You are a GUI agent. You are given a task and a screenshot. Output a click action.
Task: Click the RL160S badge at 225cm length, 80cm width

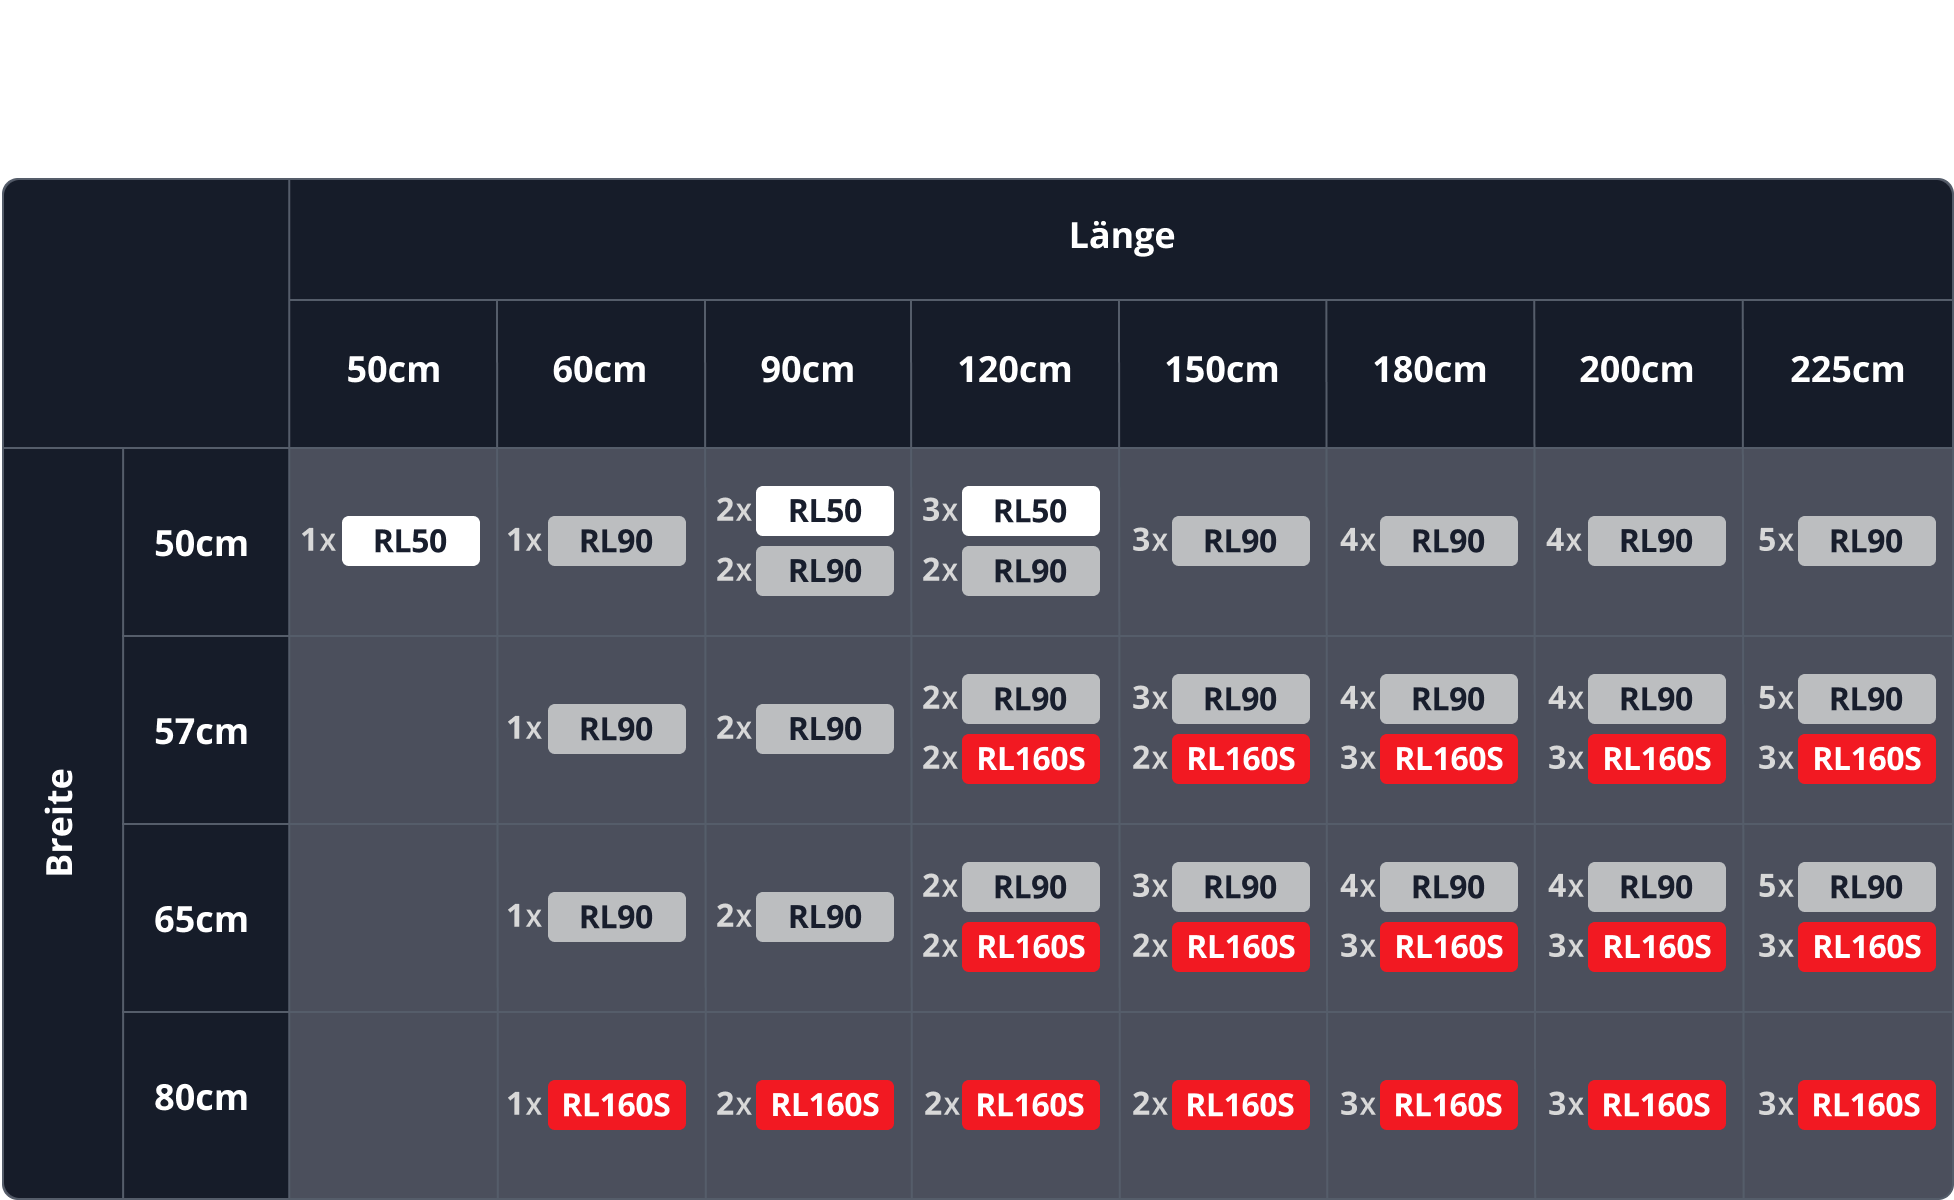pos(1865,1105)
